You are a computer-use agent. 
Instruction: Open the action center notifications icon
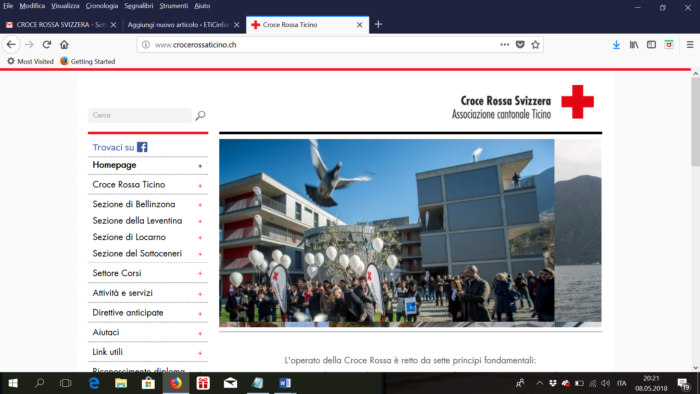click(x=683, y=383)
